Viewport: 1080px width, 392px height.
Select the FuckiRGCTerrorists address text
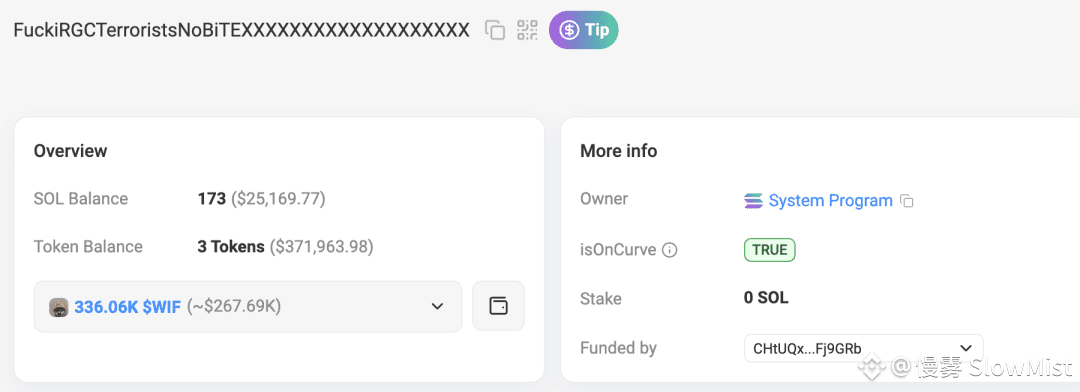click(242, 30)
